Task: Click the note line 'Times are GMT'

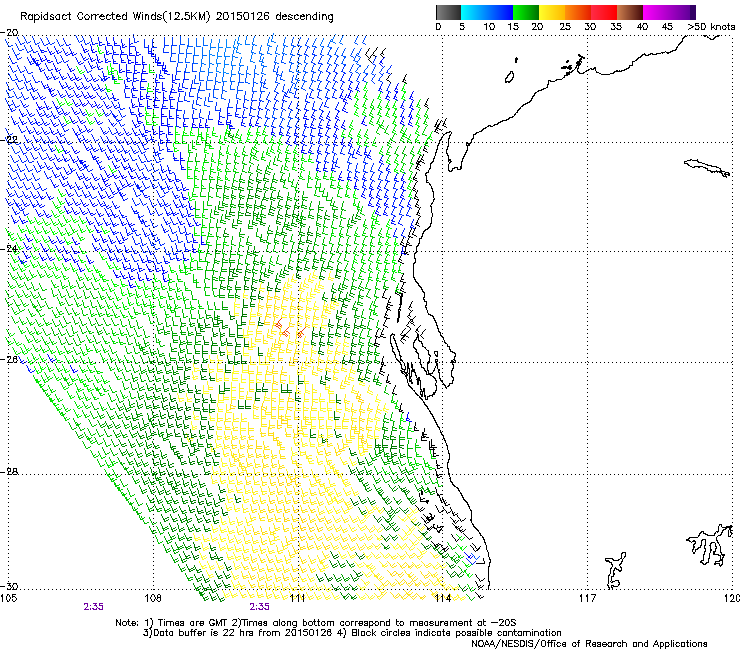Action: 194,623
